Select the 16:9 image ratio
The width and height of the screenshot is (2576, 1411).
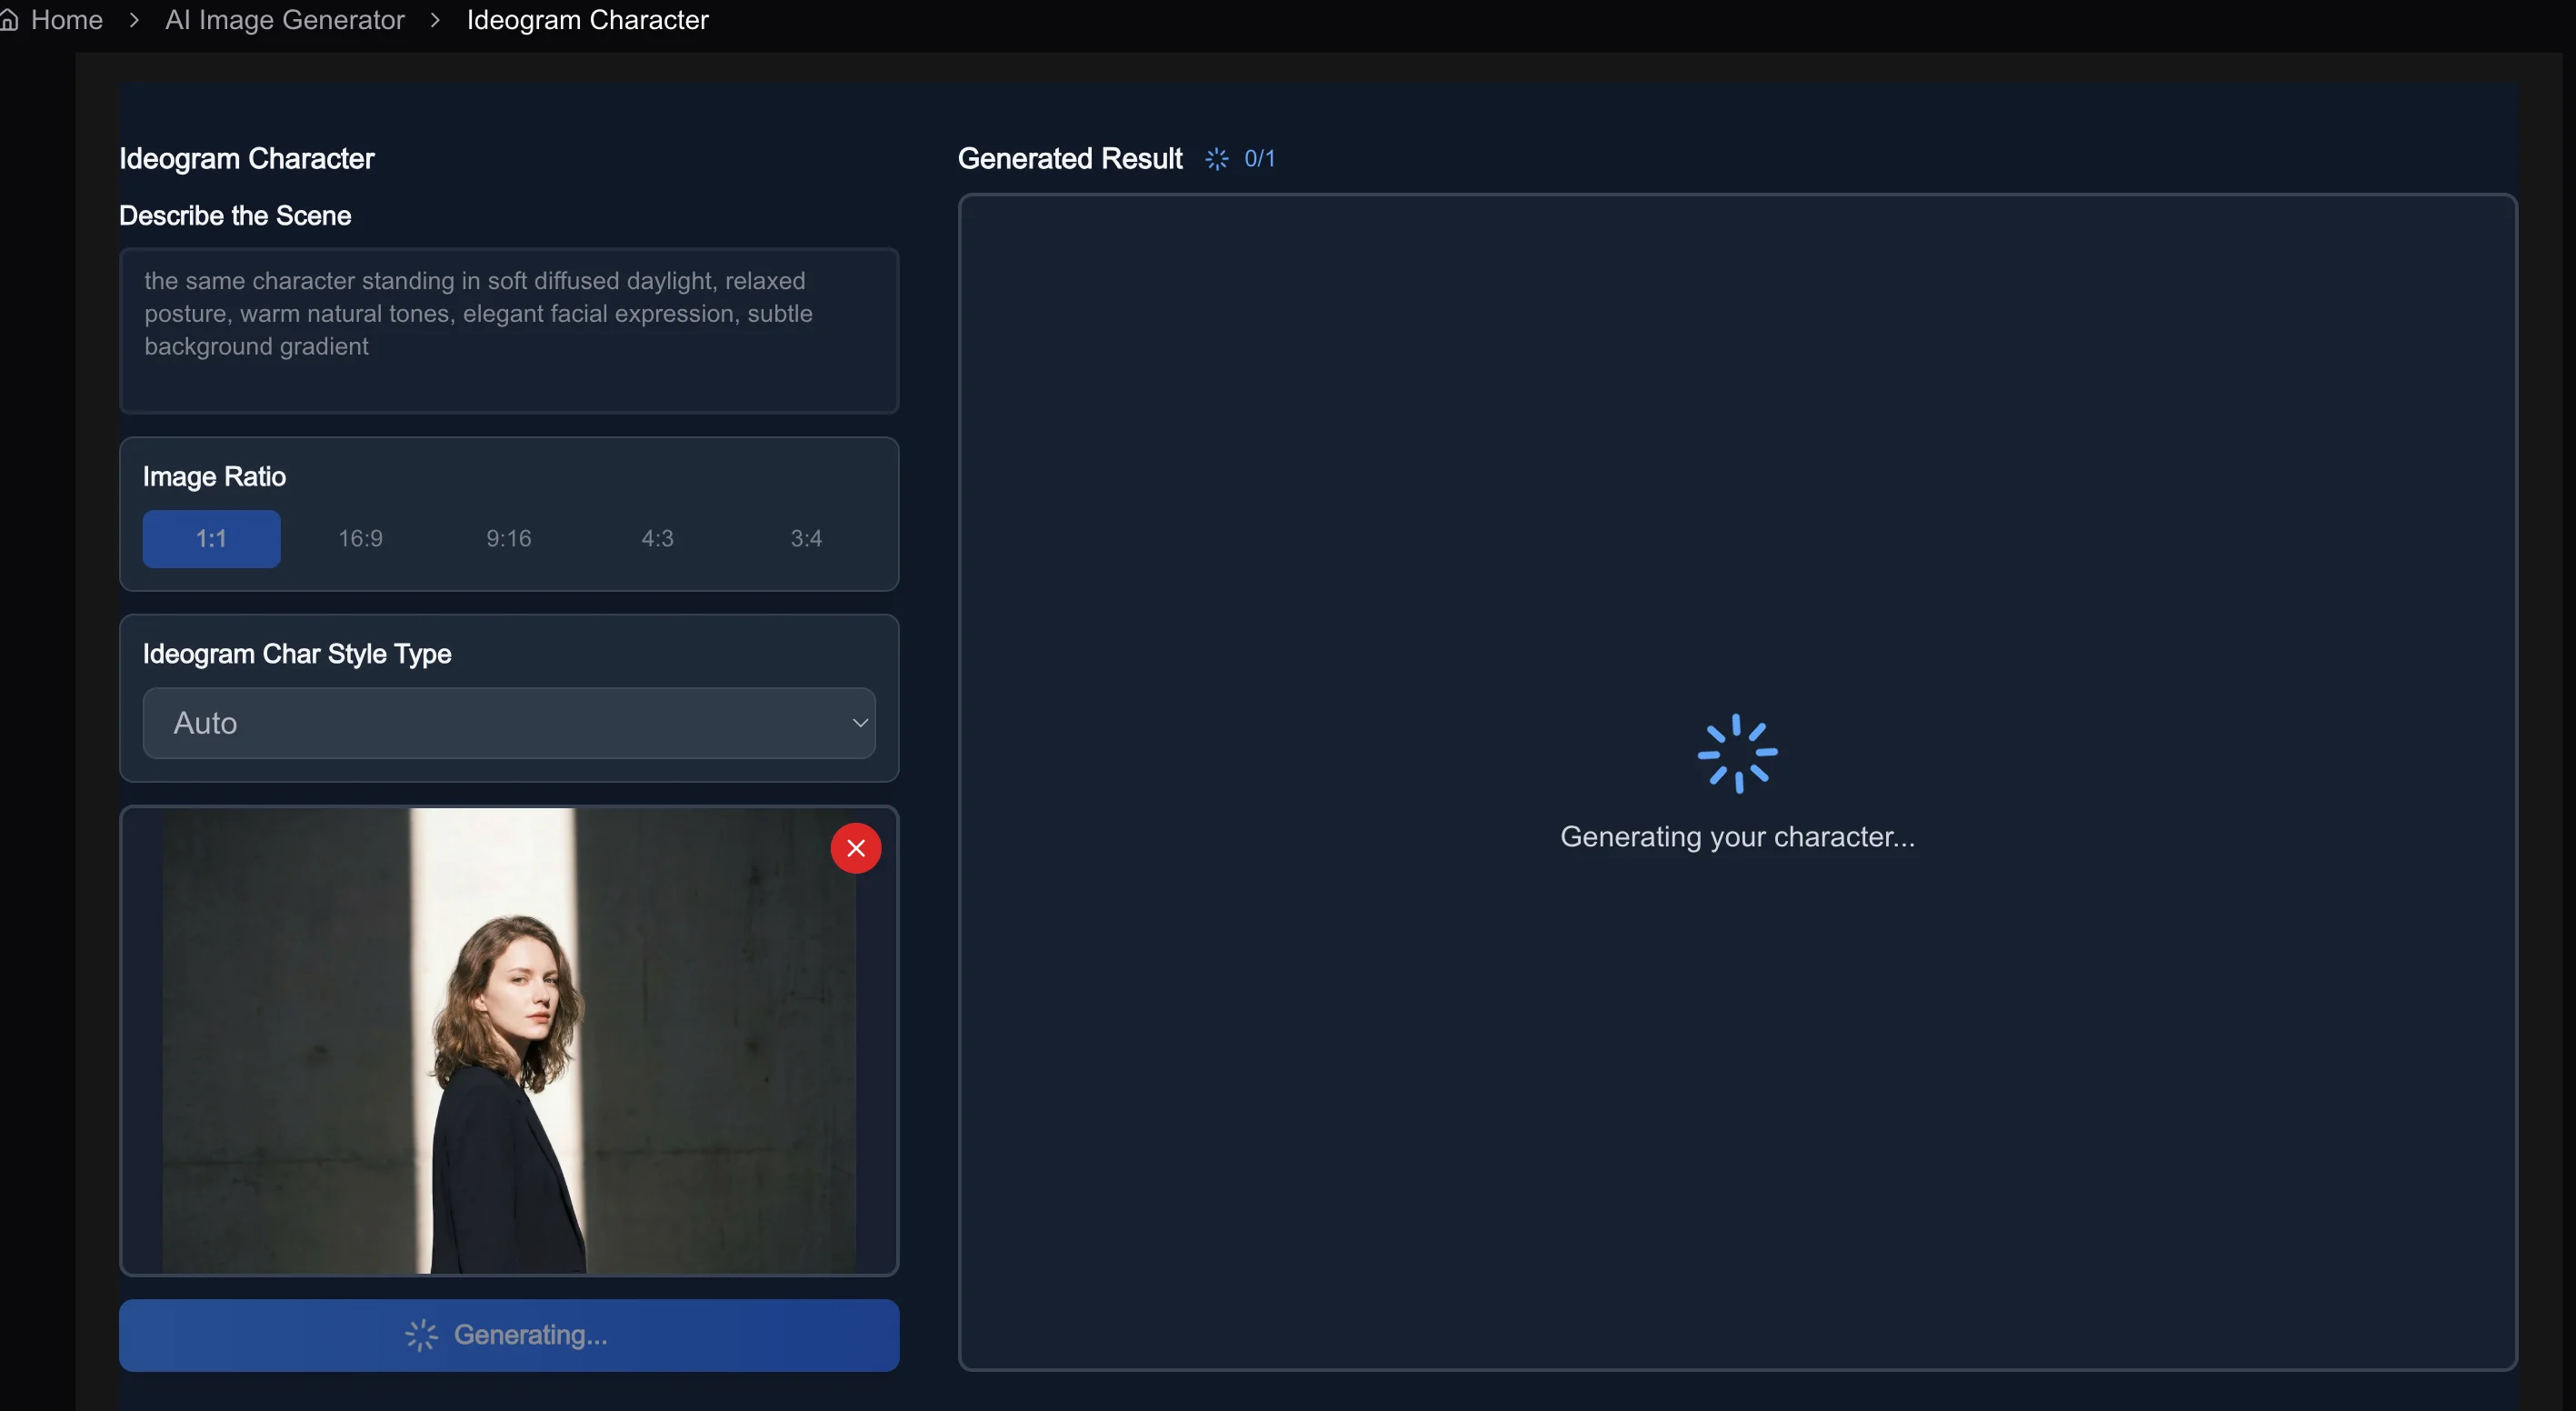(360, 539)
